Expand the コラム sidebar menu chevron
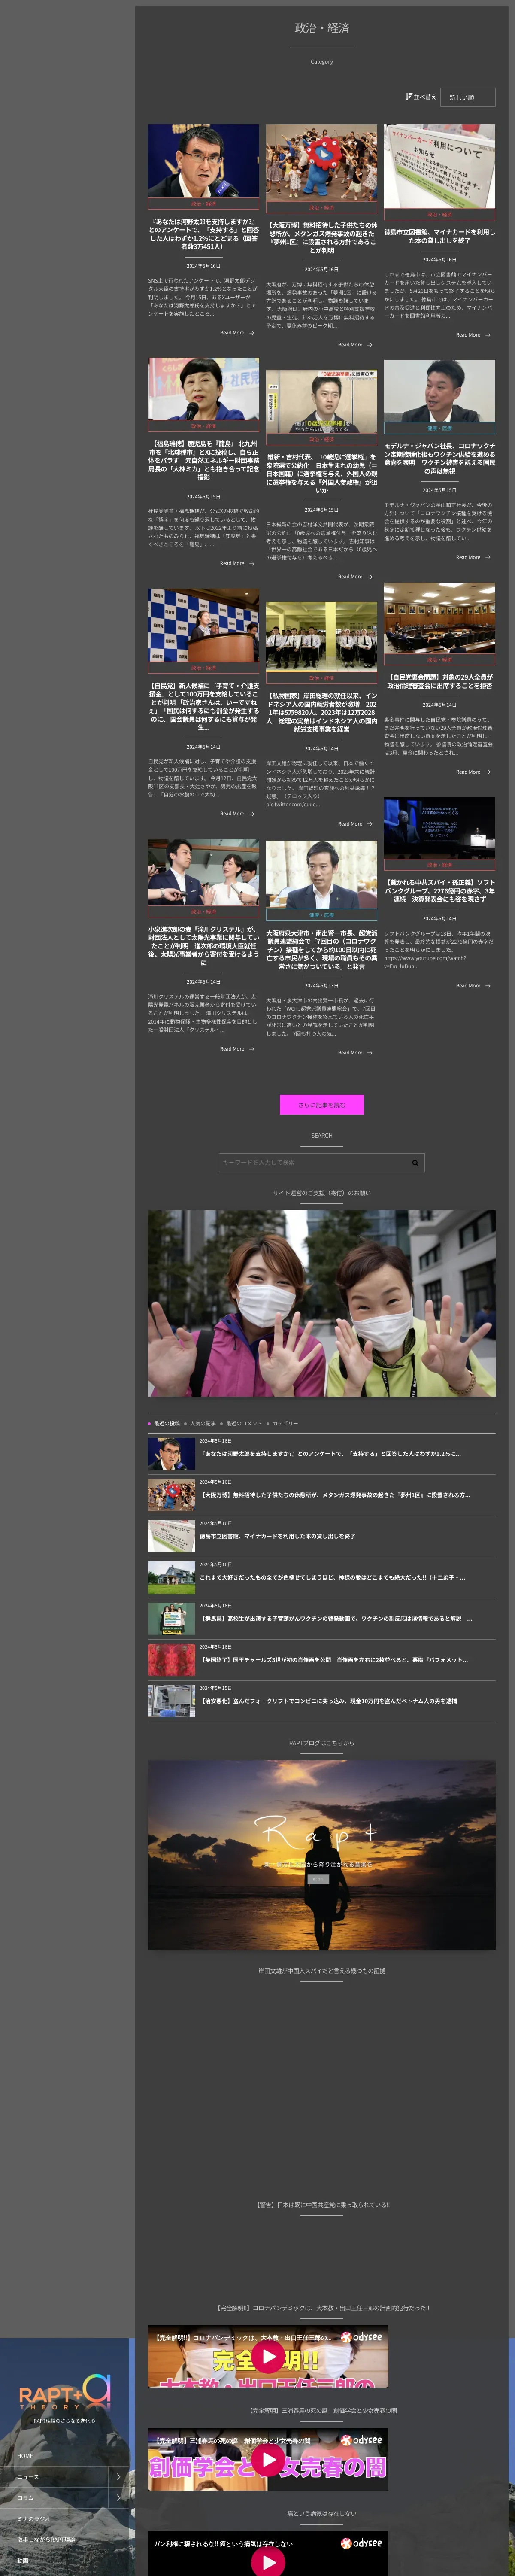Screen dimensions: 515x2576 click(118, 2497)
